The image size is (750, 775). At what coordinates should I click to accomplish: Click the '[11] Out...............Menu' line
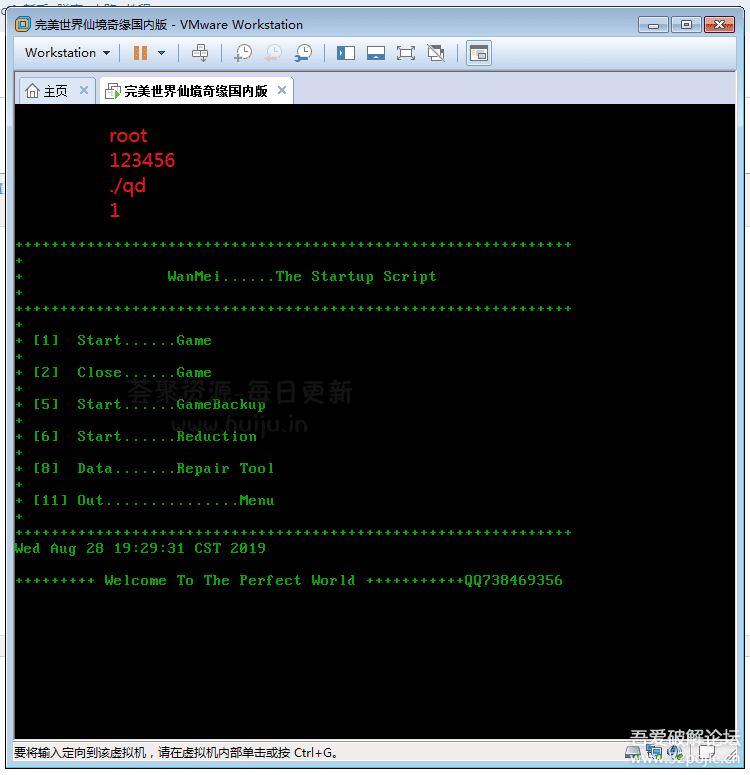click(x=153, y=500)
